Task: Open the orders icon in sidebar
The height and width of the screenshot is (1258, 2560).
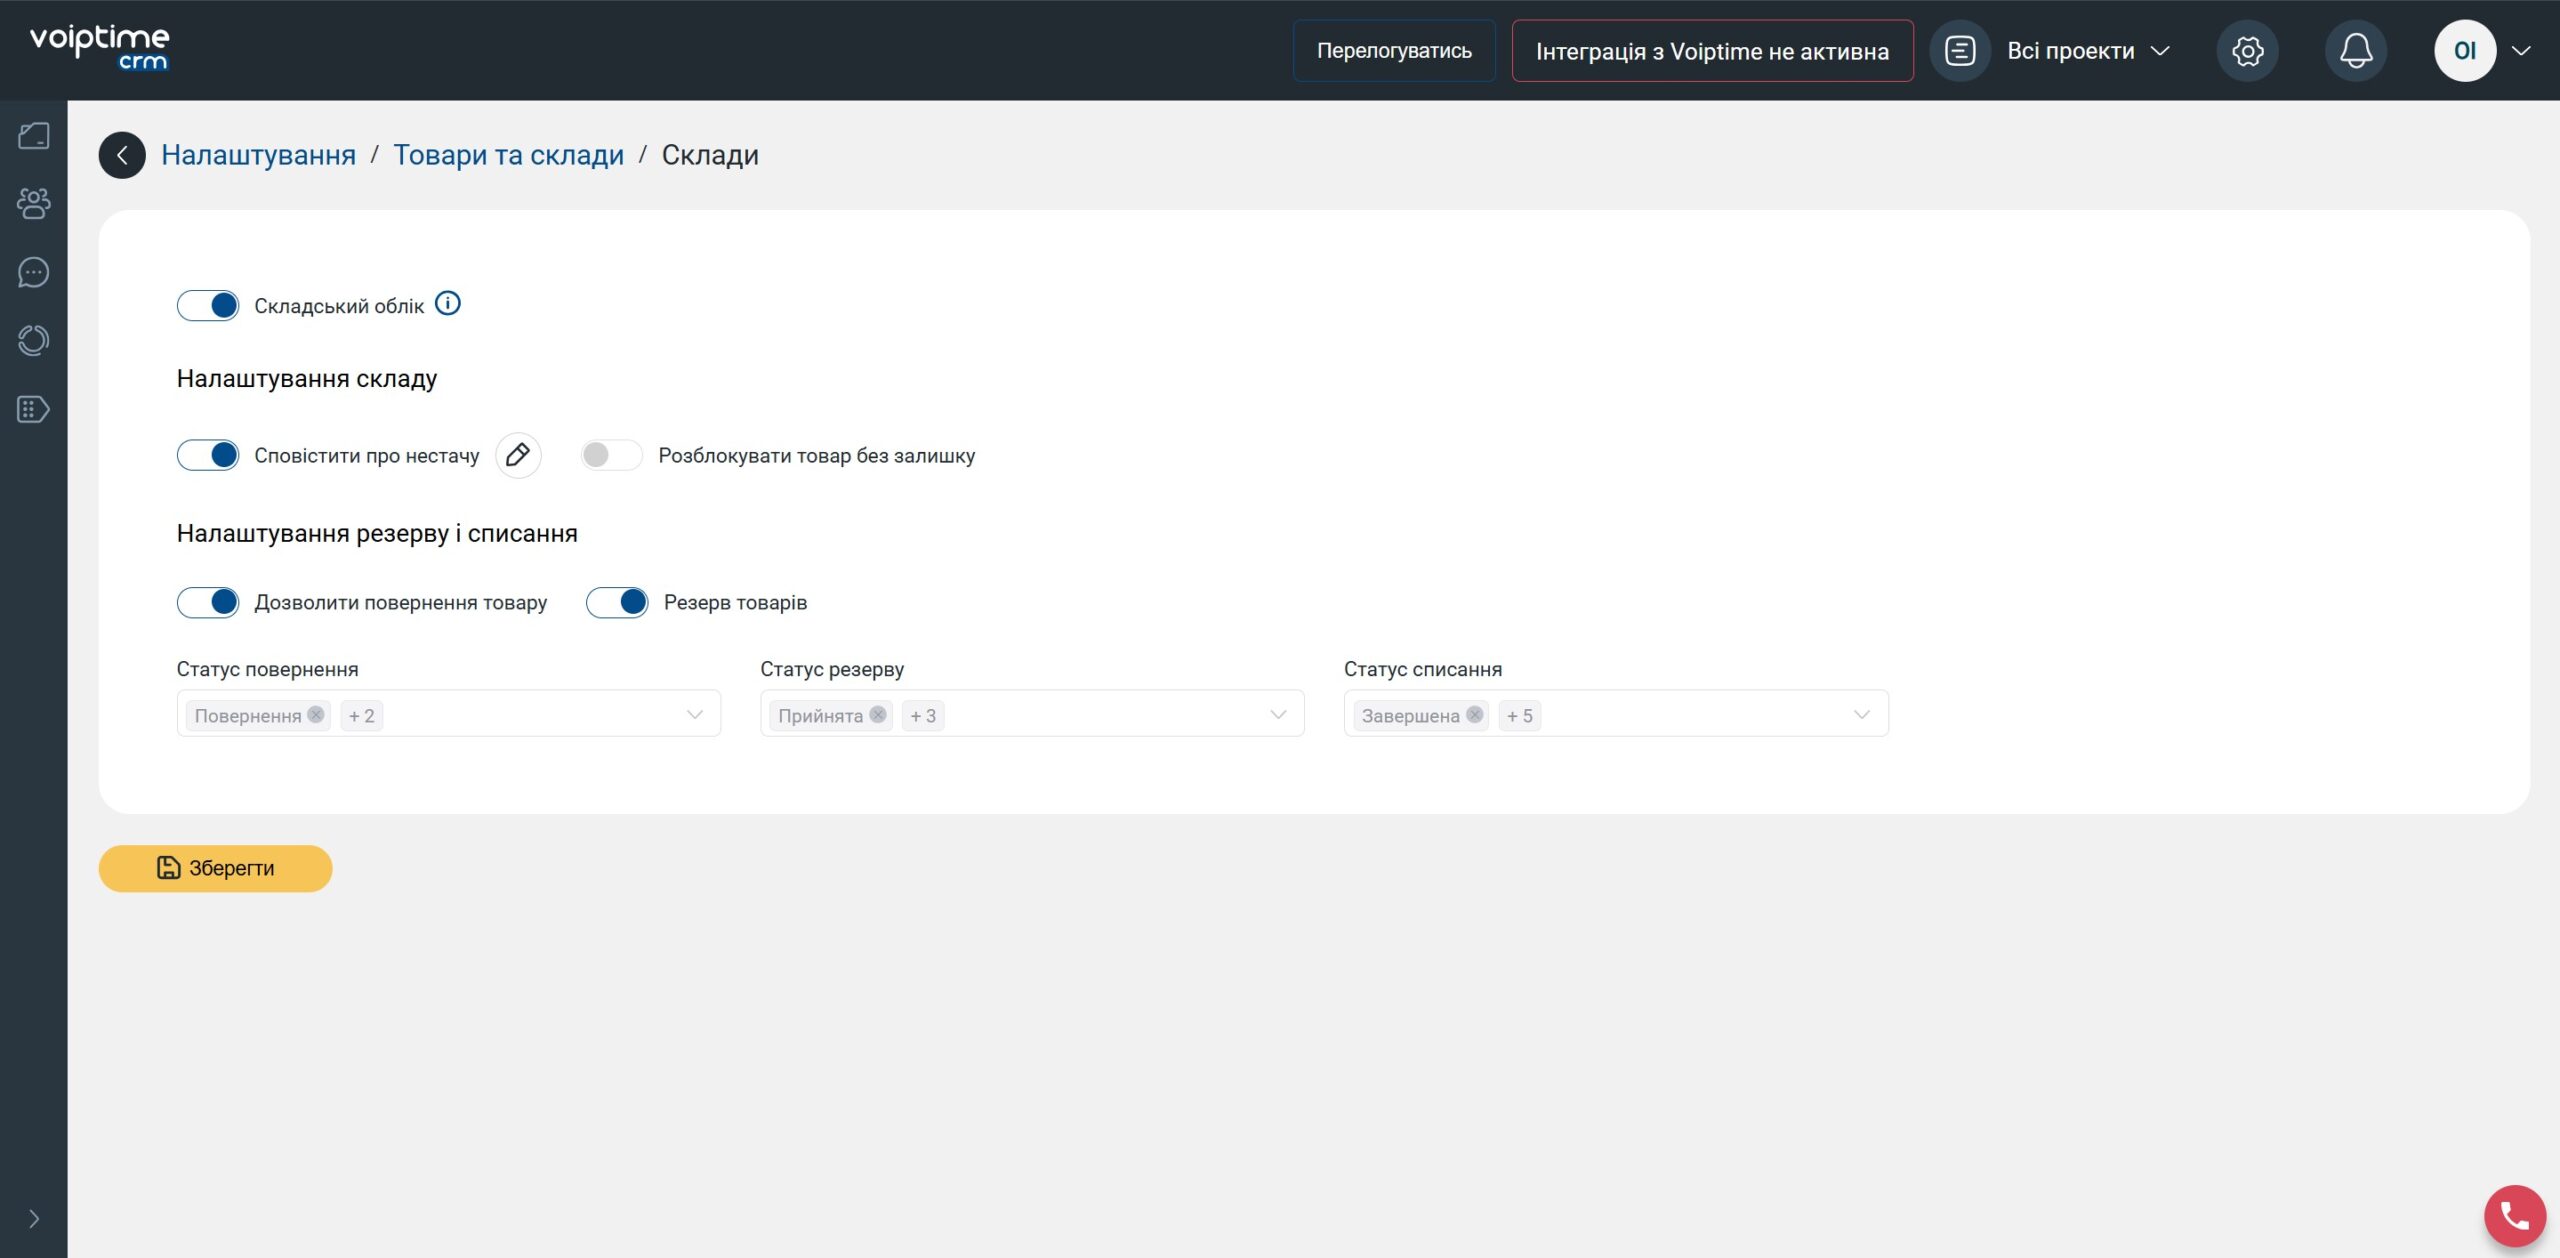Action: [34, 136]
